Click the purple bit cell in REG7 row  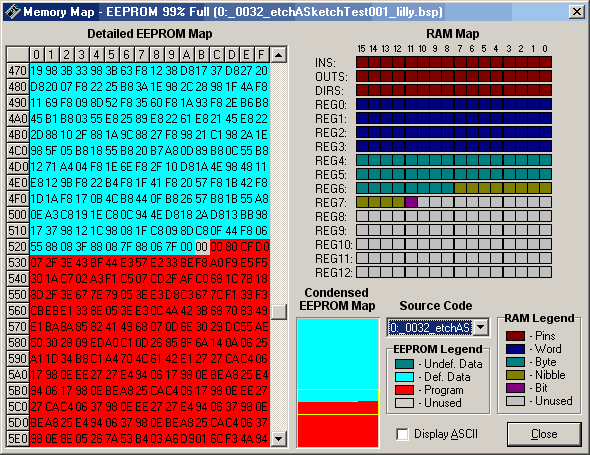point(411,202)
